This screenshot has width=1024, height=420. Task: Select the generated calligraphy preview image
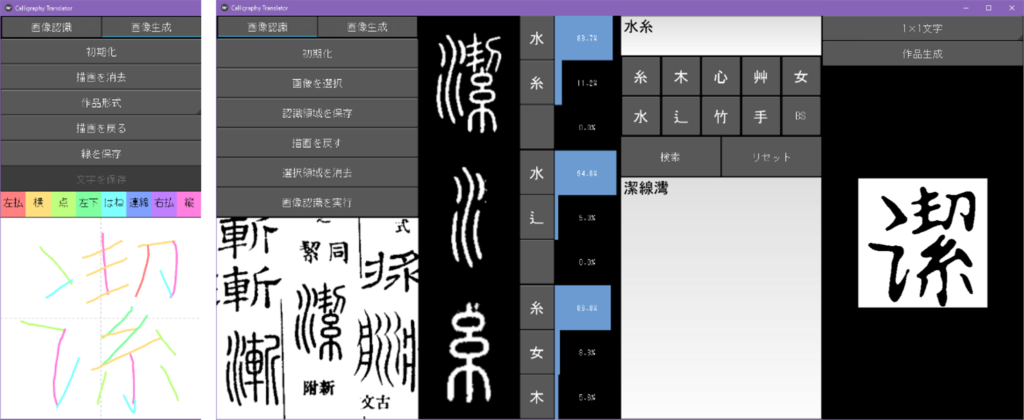coord(922,243)
